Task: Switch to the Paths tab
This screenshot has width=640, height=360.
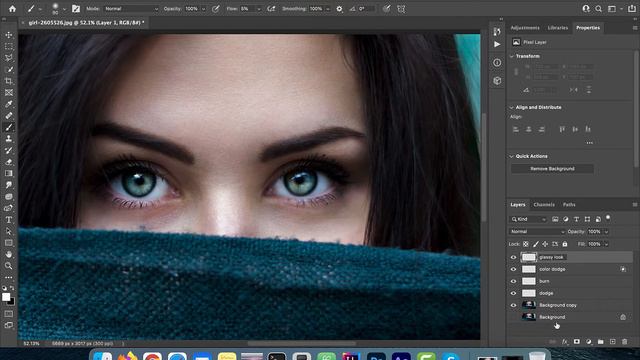Action: click(x=569, y=204)
